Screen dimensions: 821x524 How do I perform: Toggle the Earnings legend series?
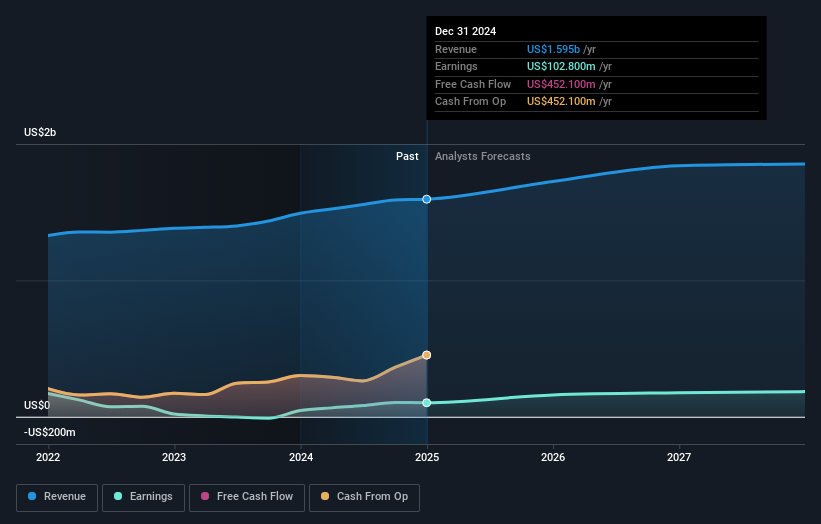tap(143, 497)
